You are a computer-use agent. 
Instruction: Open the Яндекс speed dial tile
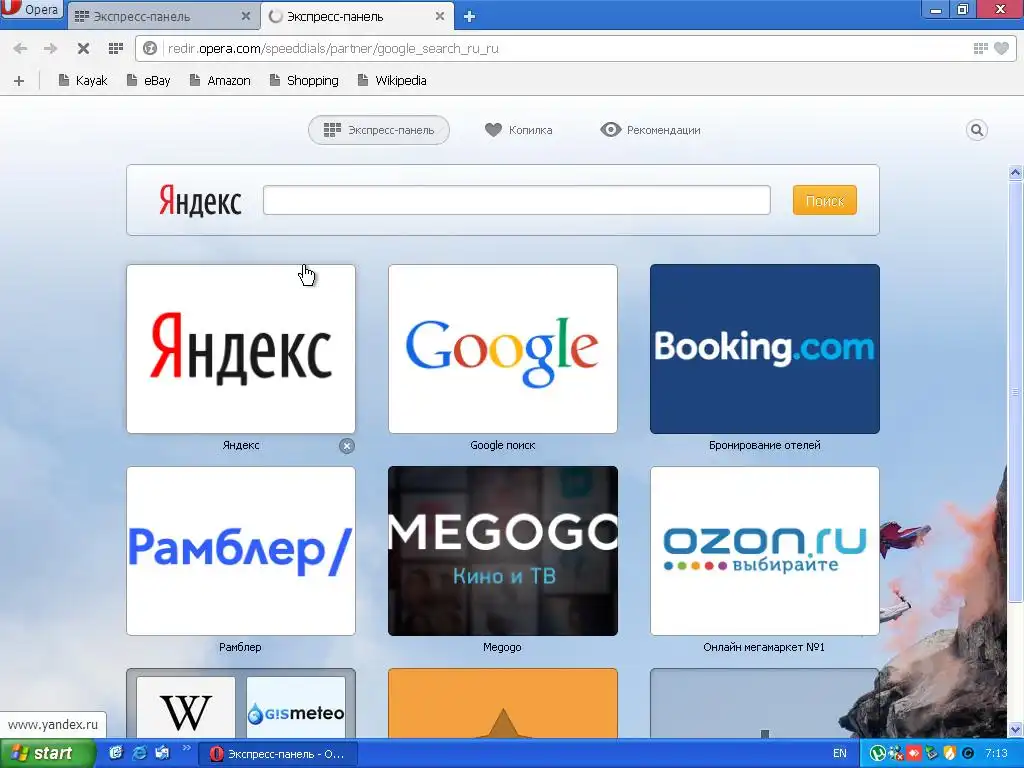[x=241, y=349]
